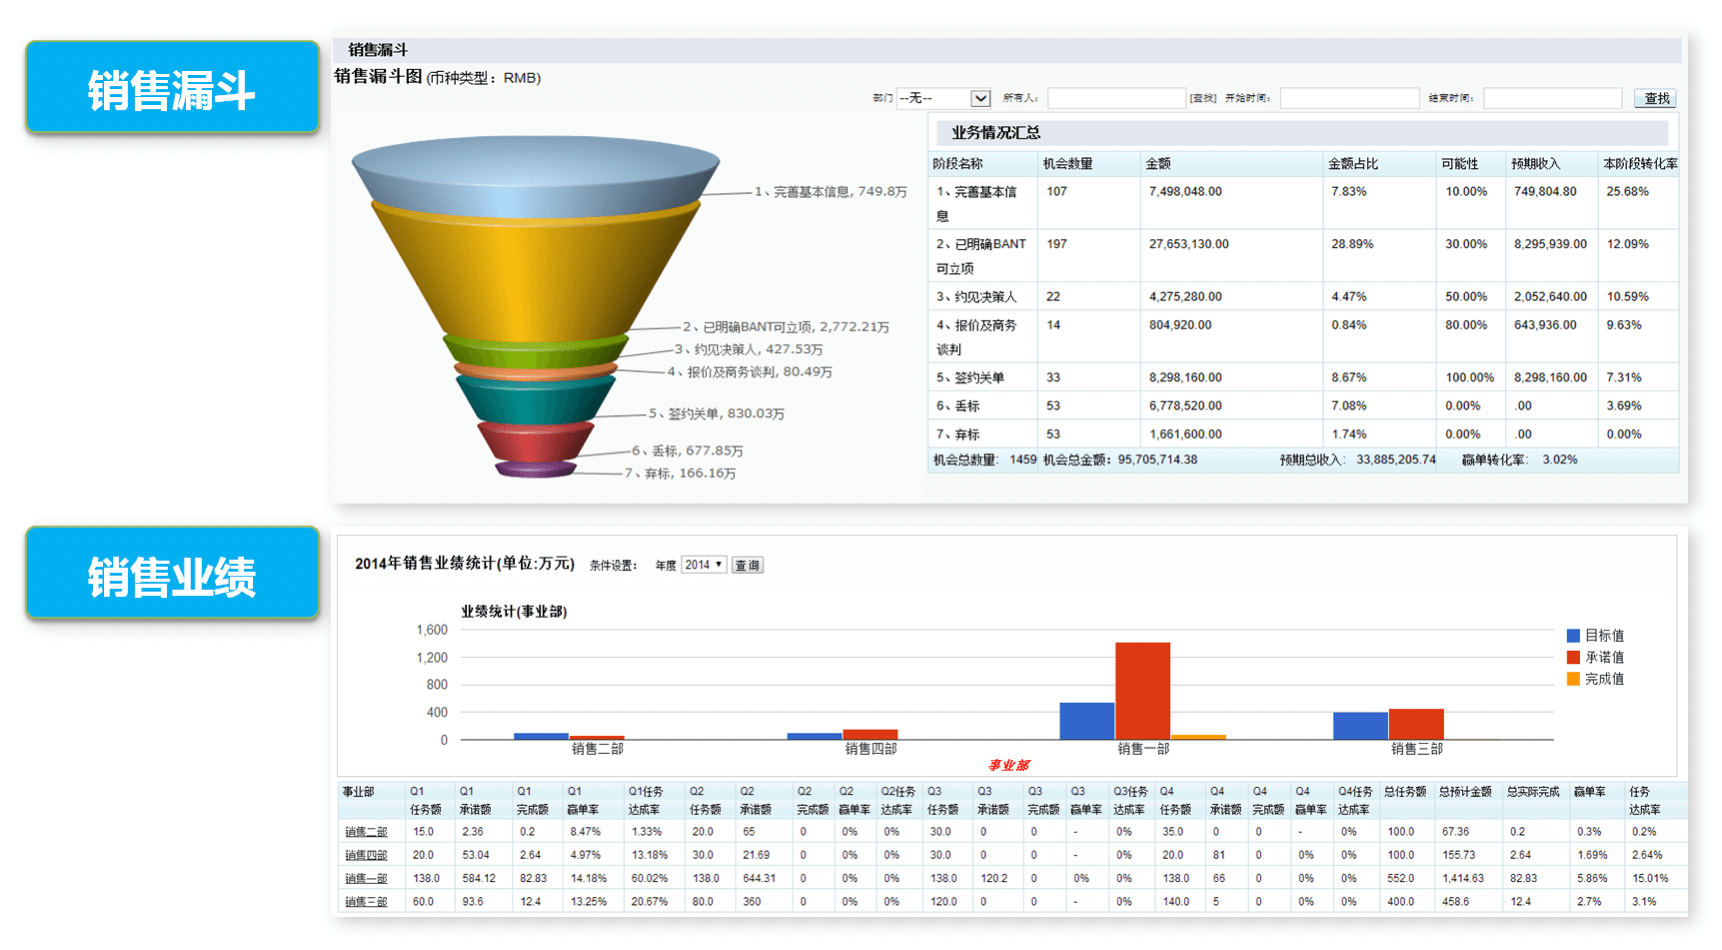Image resolution: width=1722 pixels, height=950 pixels.
Task: Click the 本阶段转化率 column header
Action: coord(1641,164)
